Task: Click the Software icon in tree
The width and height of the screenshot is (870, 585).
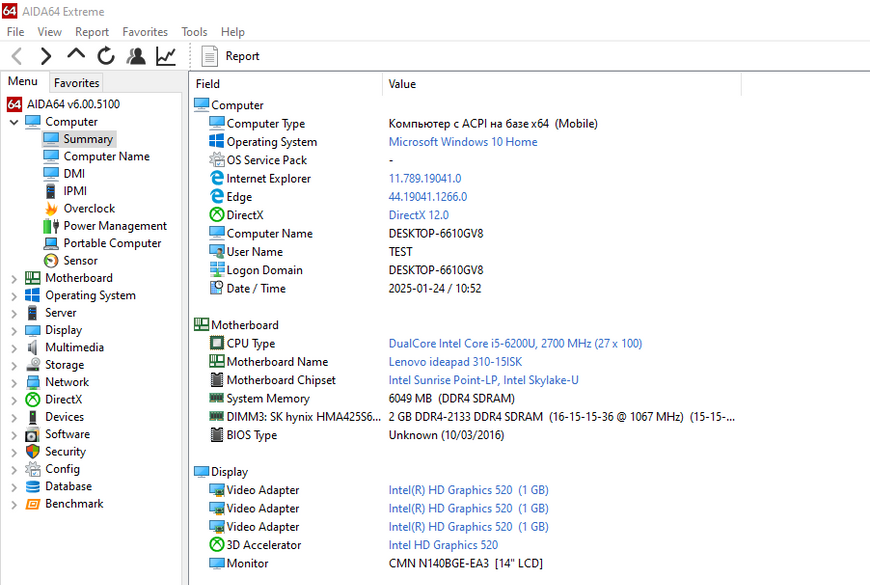Action: [33, 435]
